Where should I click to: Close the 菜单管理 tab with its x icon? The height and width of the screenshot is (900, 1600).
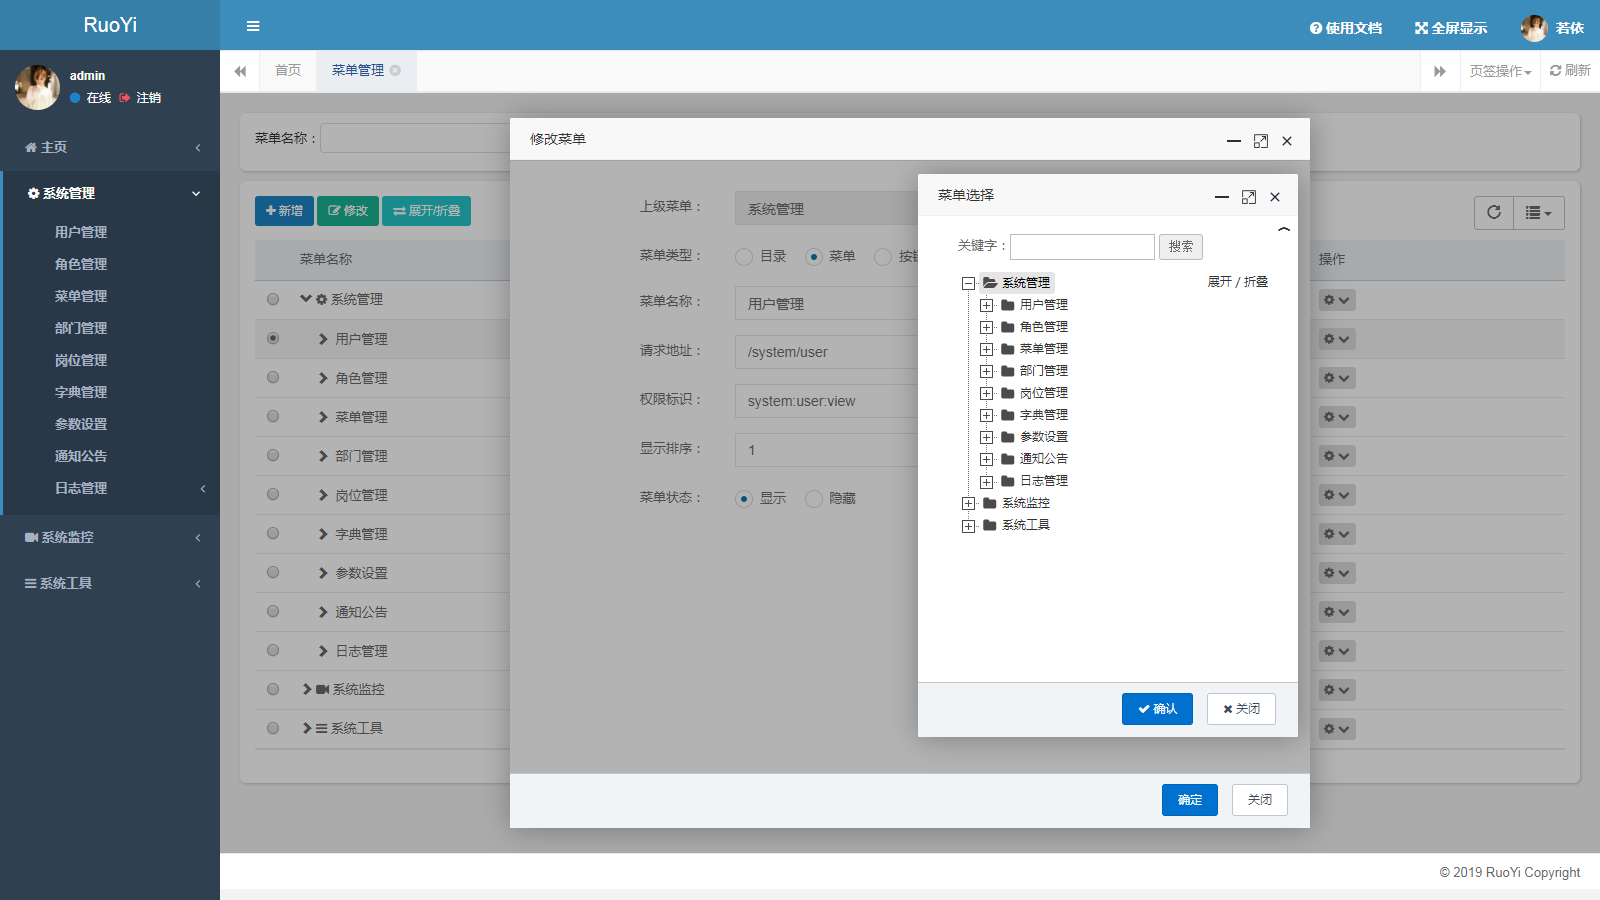[396, 70]
